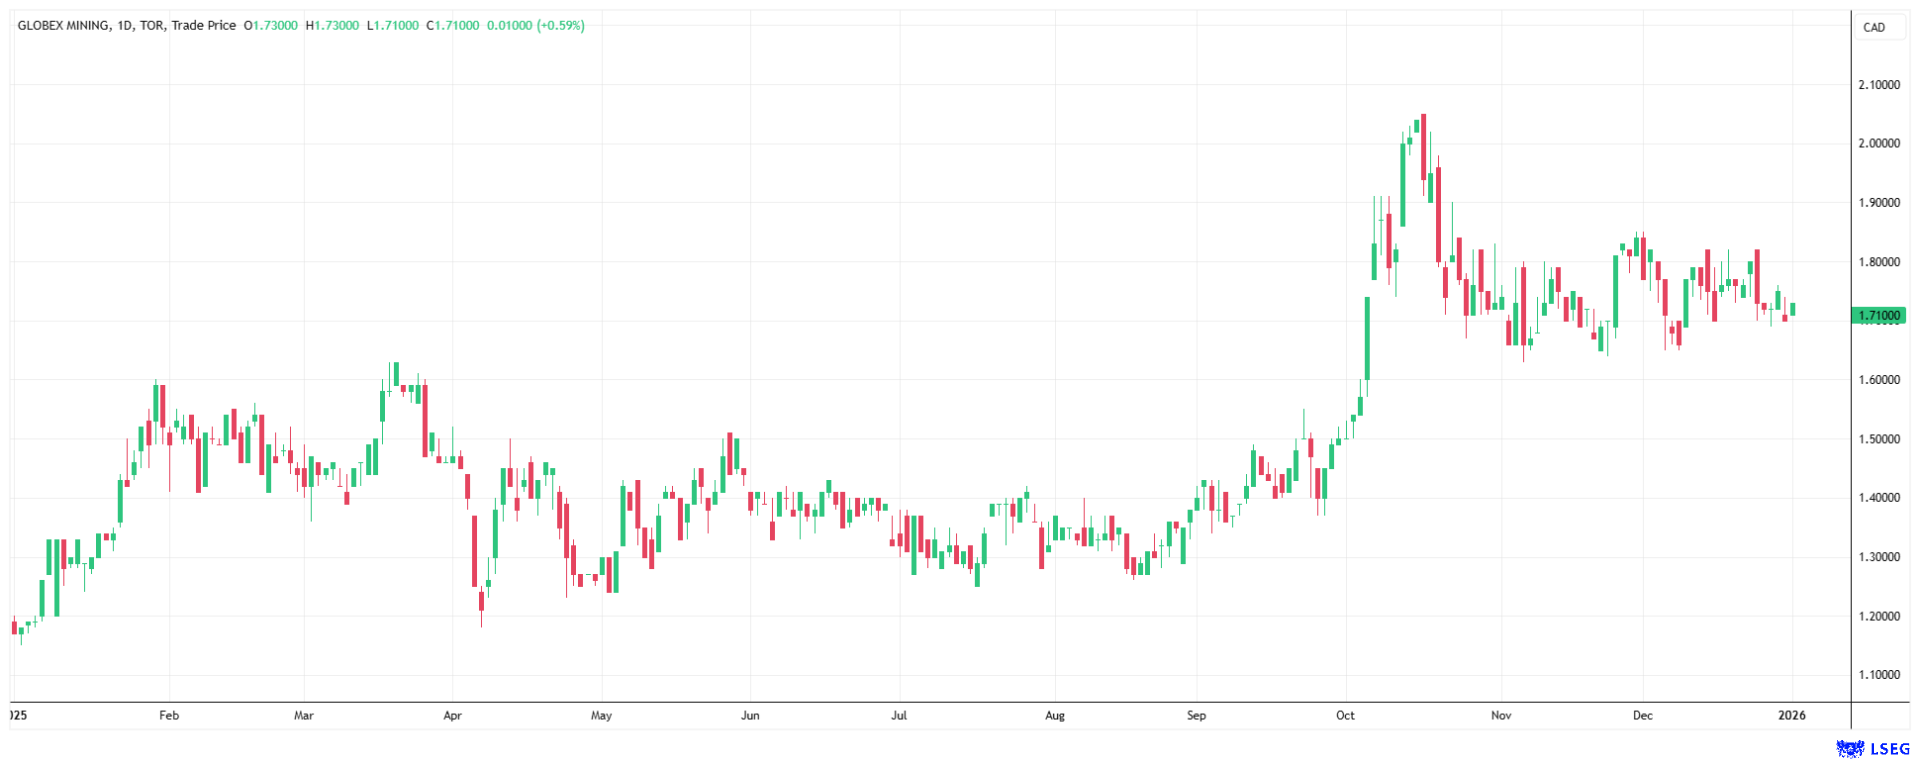Click the high value H1.73000
The height and width of the screenshot is (760, 1920).
pos(332,25)
